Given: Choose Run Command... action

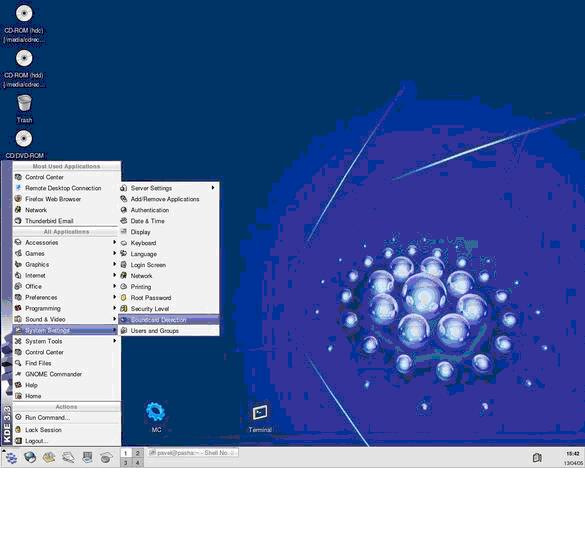Looking at the screenshot, I should coord(66,417).
